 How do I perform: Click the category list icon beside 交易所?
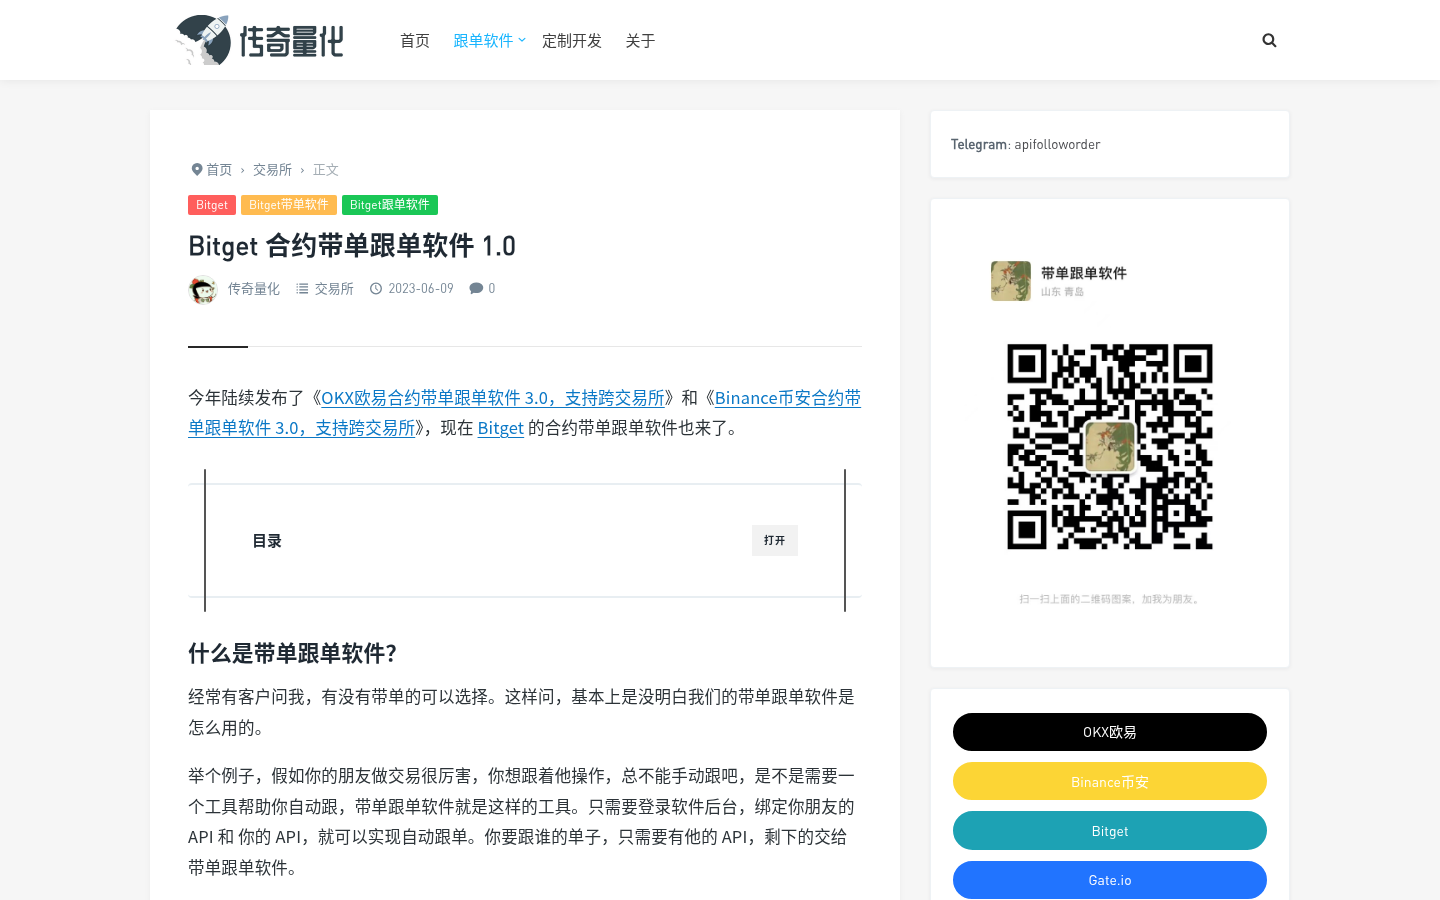click(x=302, y=288)
